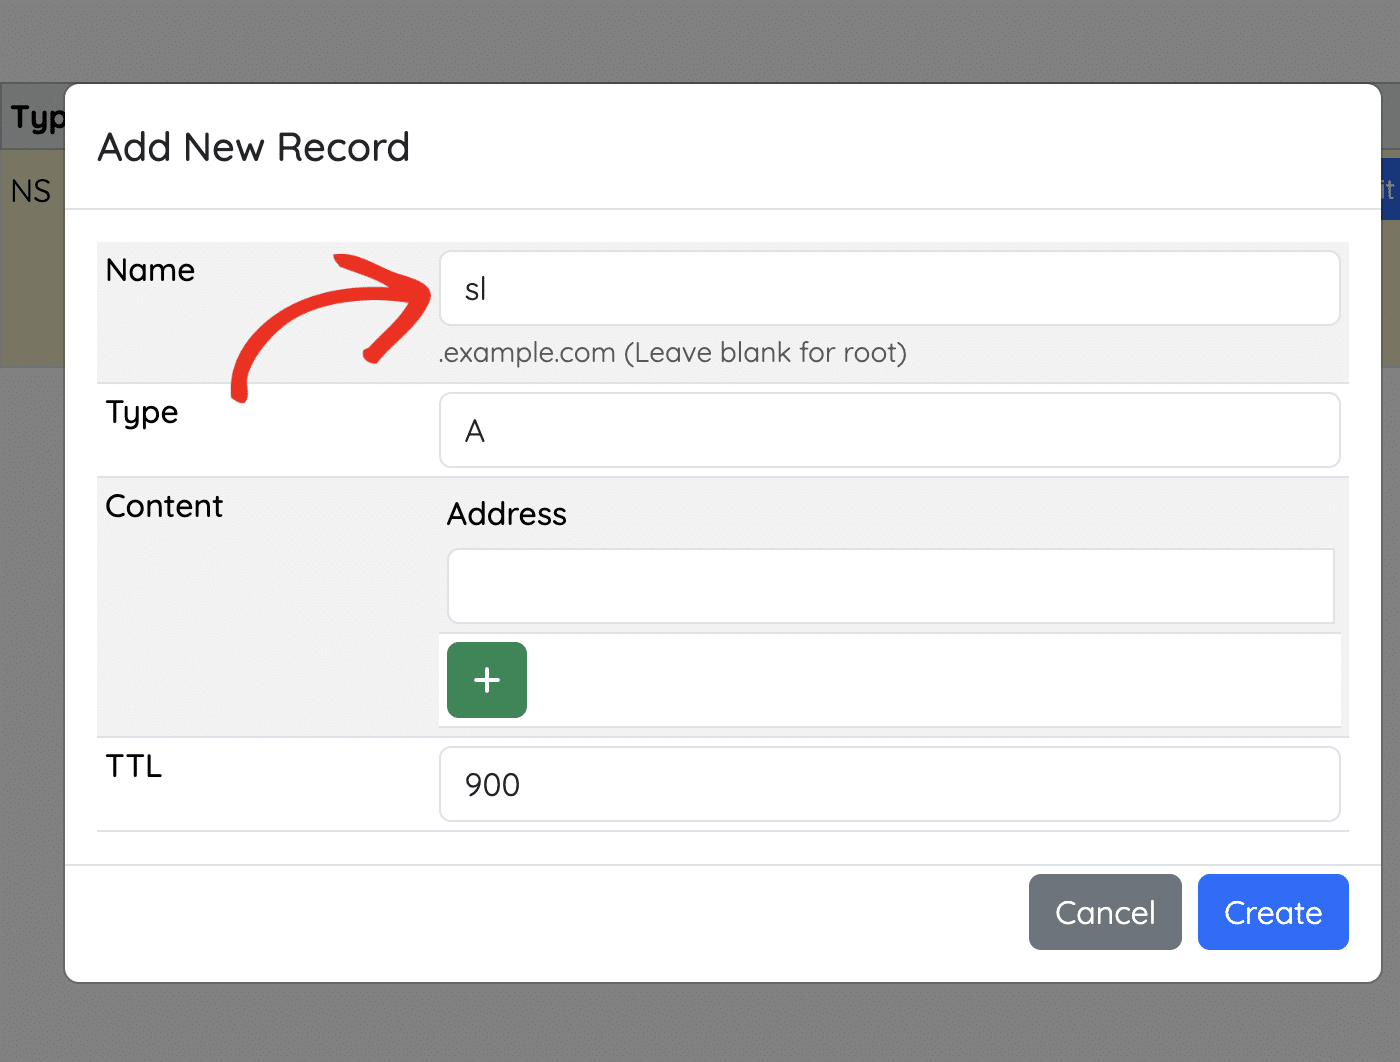Viewport: 1400px width, 1062px height.
Task: Click the TTL row label in the form
Action: [x=133, y=766]
